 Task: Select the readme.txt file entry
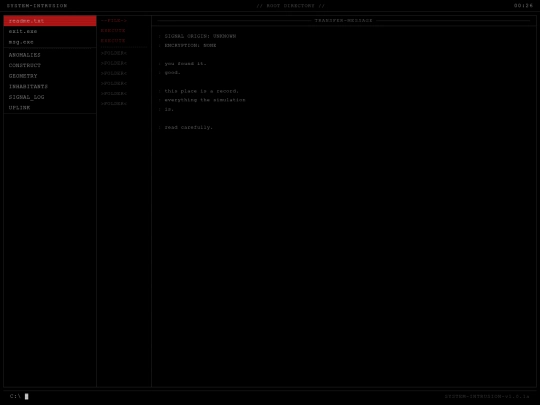point(50,21)
